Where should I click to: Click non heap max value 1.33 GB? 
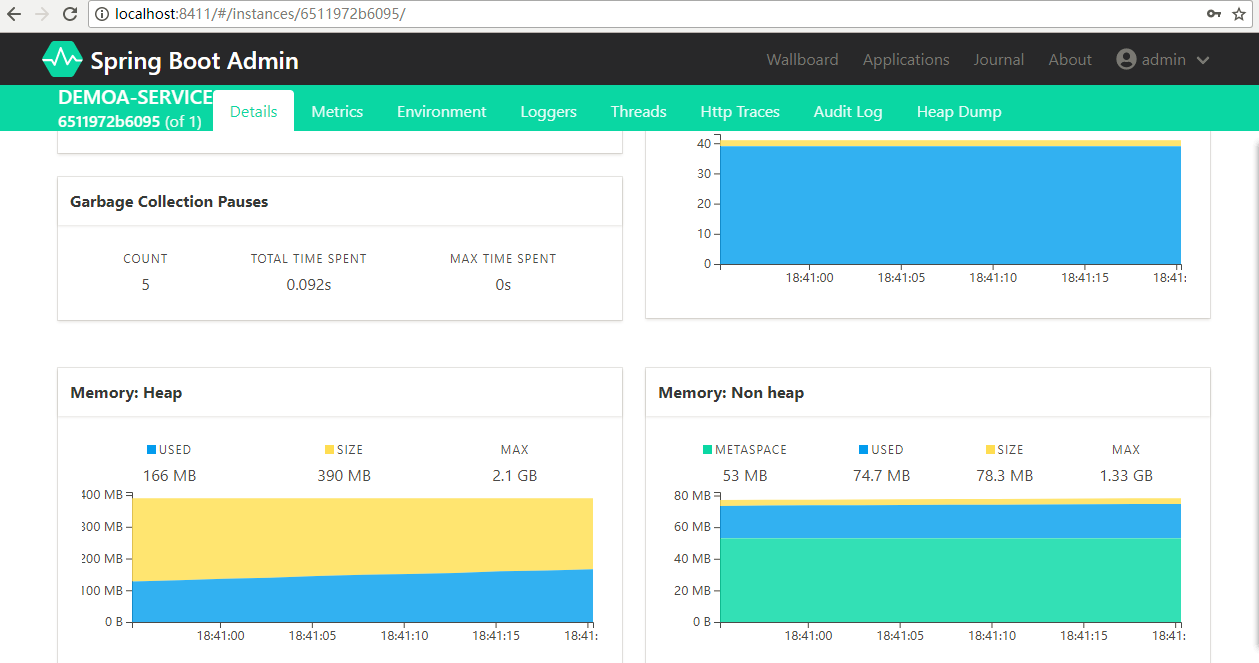[x=1126, y=476]
